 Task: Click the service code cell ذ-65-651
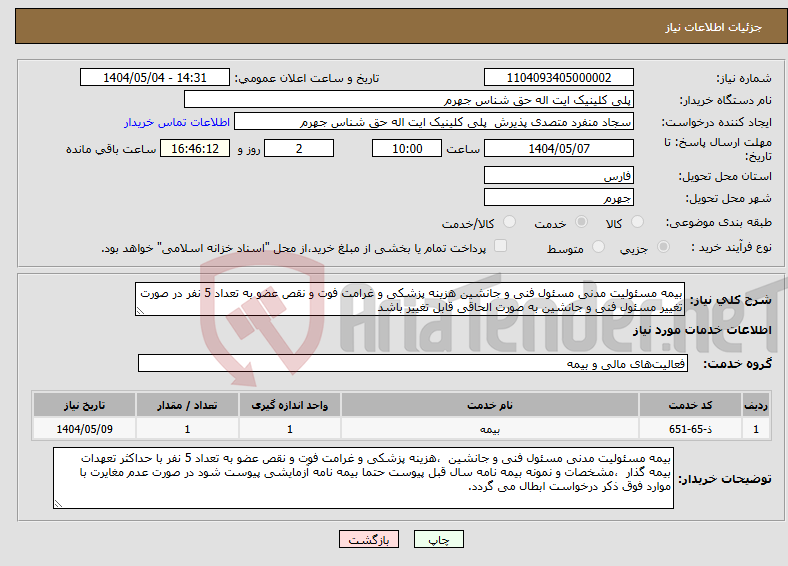(691, 429)
